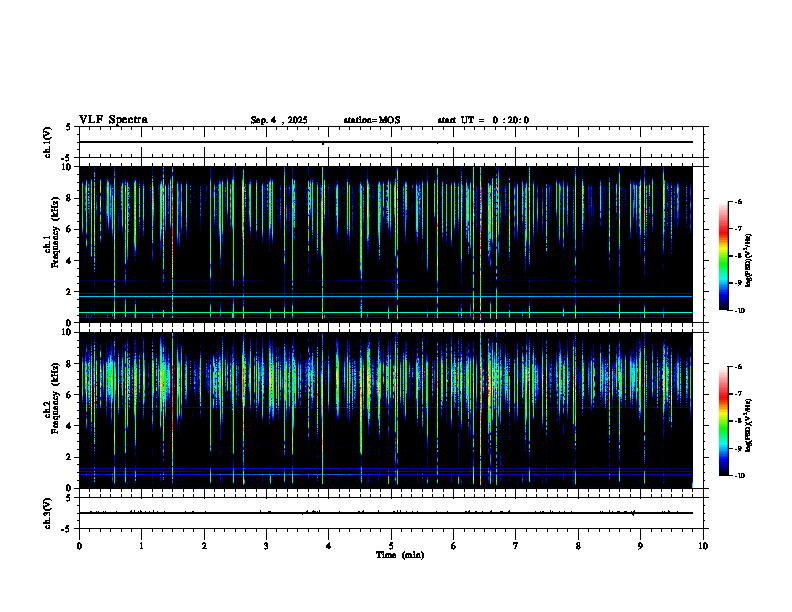792x612 pixels.
Task: Click the 'Time (min)' axis label
Action: coord(400,555)
